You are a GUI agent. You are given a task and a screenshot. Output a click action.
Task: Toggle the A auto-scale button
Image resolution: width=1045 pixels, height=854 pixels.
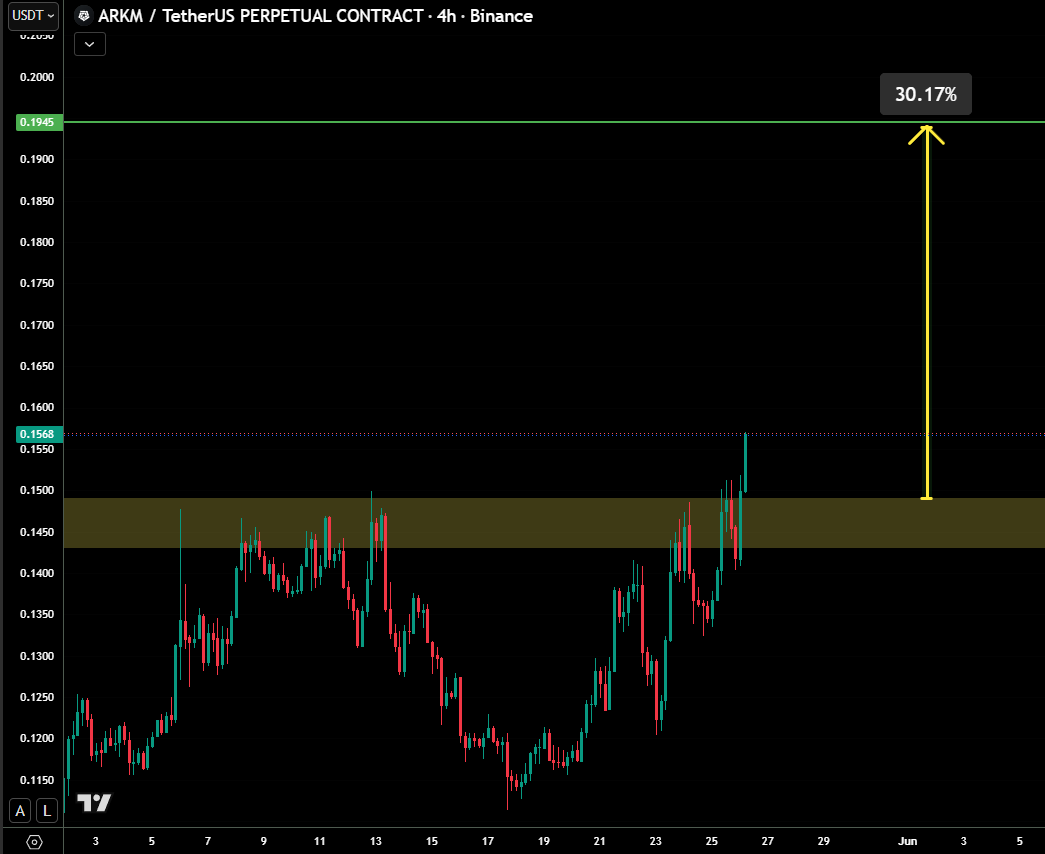pos(20,811)
